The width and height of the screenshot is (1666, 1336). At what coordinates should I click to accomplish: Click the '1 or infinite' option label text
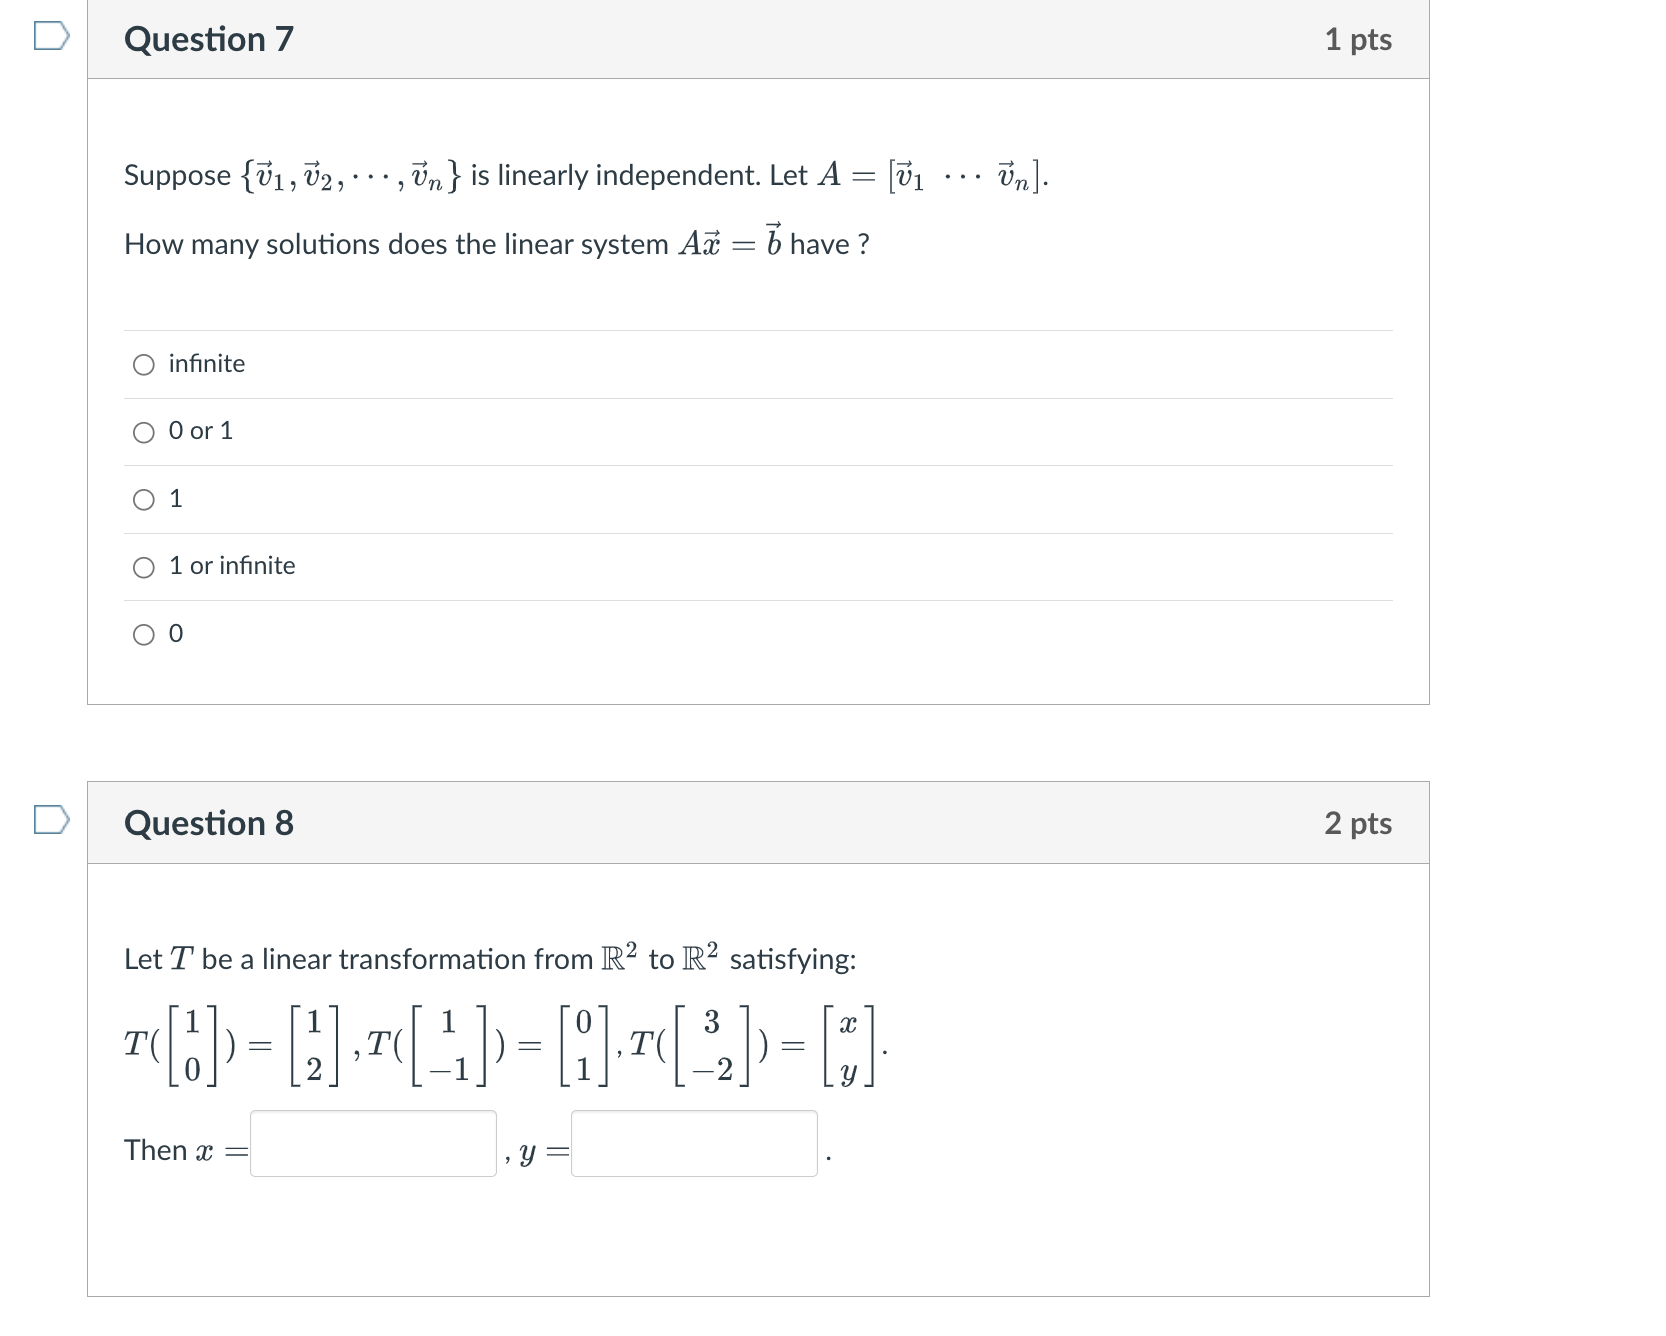pyautogui.click(x=231, y=566)
